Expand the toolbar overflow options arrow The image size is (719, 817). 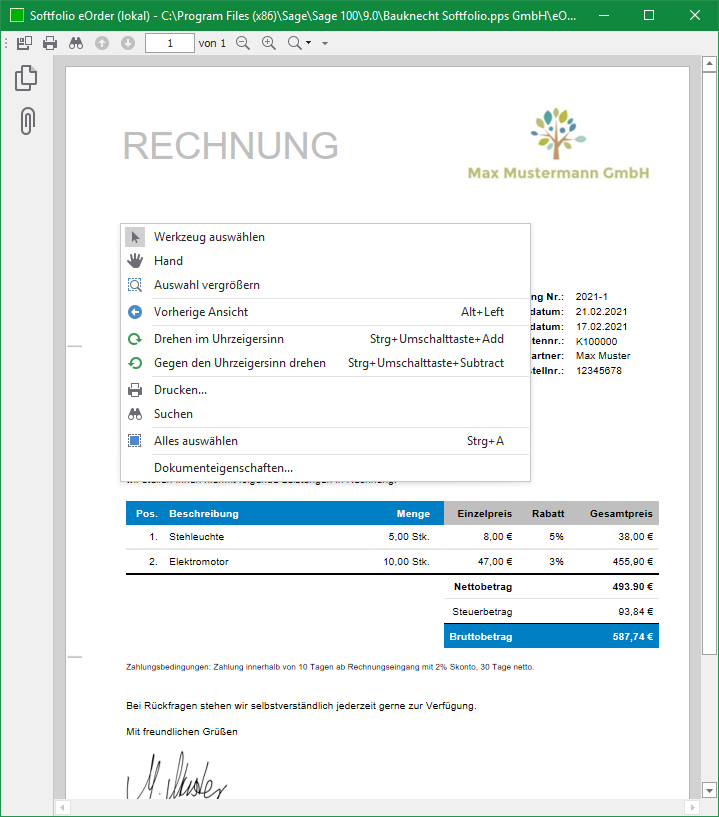(325, 44)
